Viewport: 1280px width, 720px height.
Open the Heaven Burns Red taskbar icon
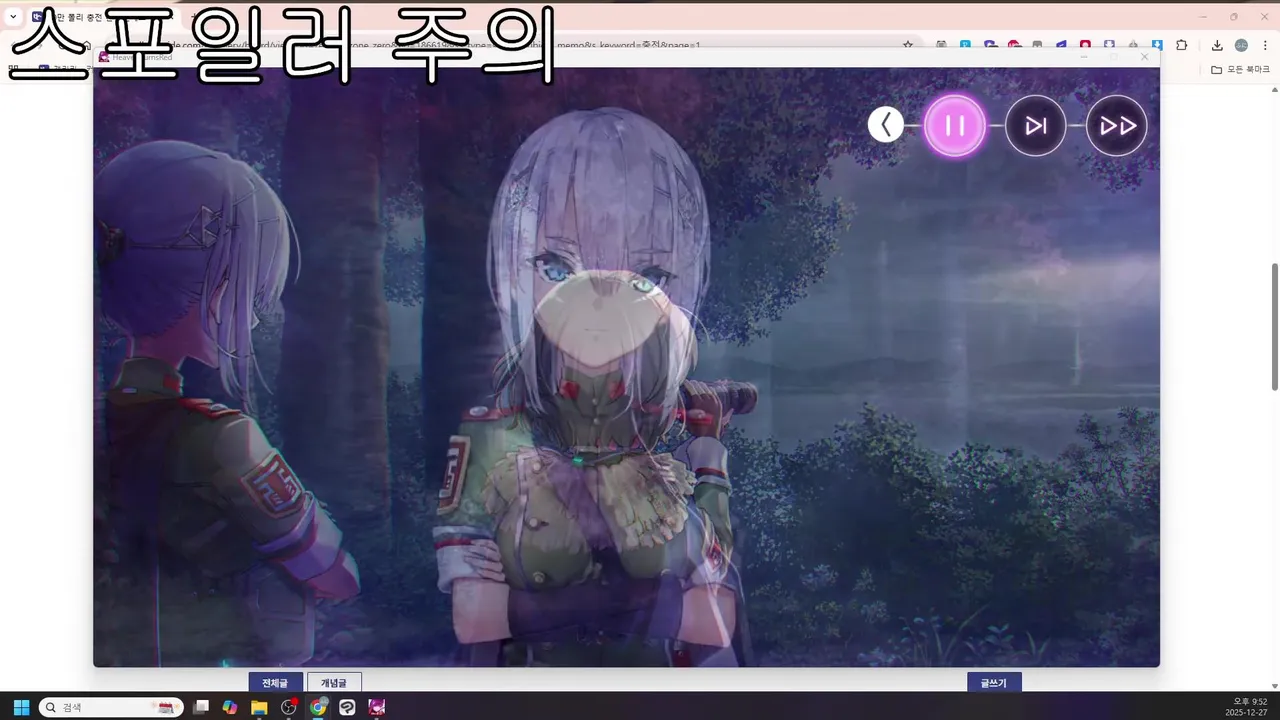coord(377,707)
